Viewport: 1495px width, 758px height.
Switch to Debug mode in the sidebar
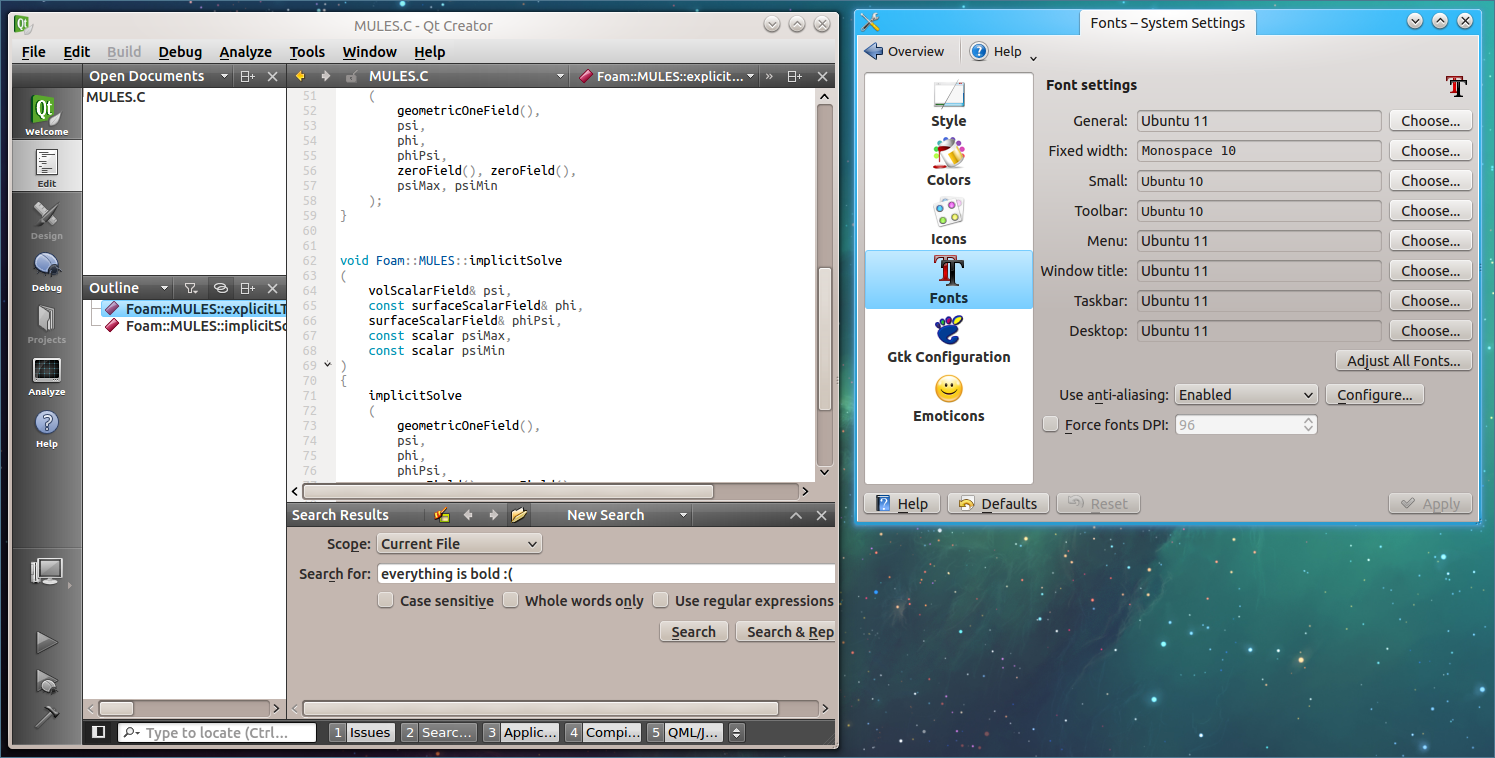47,270
